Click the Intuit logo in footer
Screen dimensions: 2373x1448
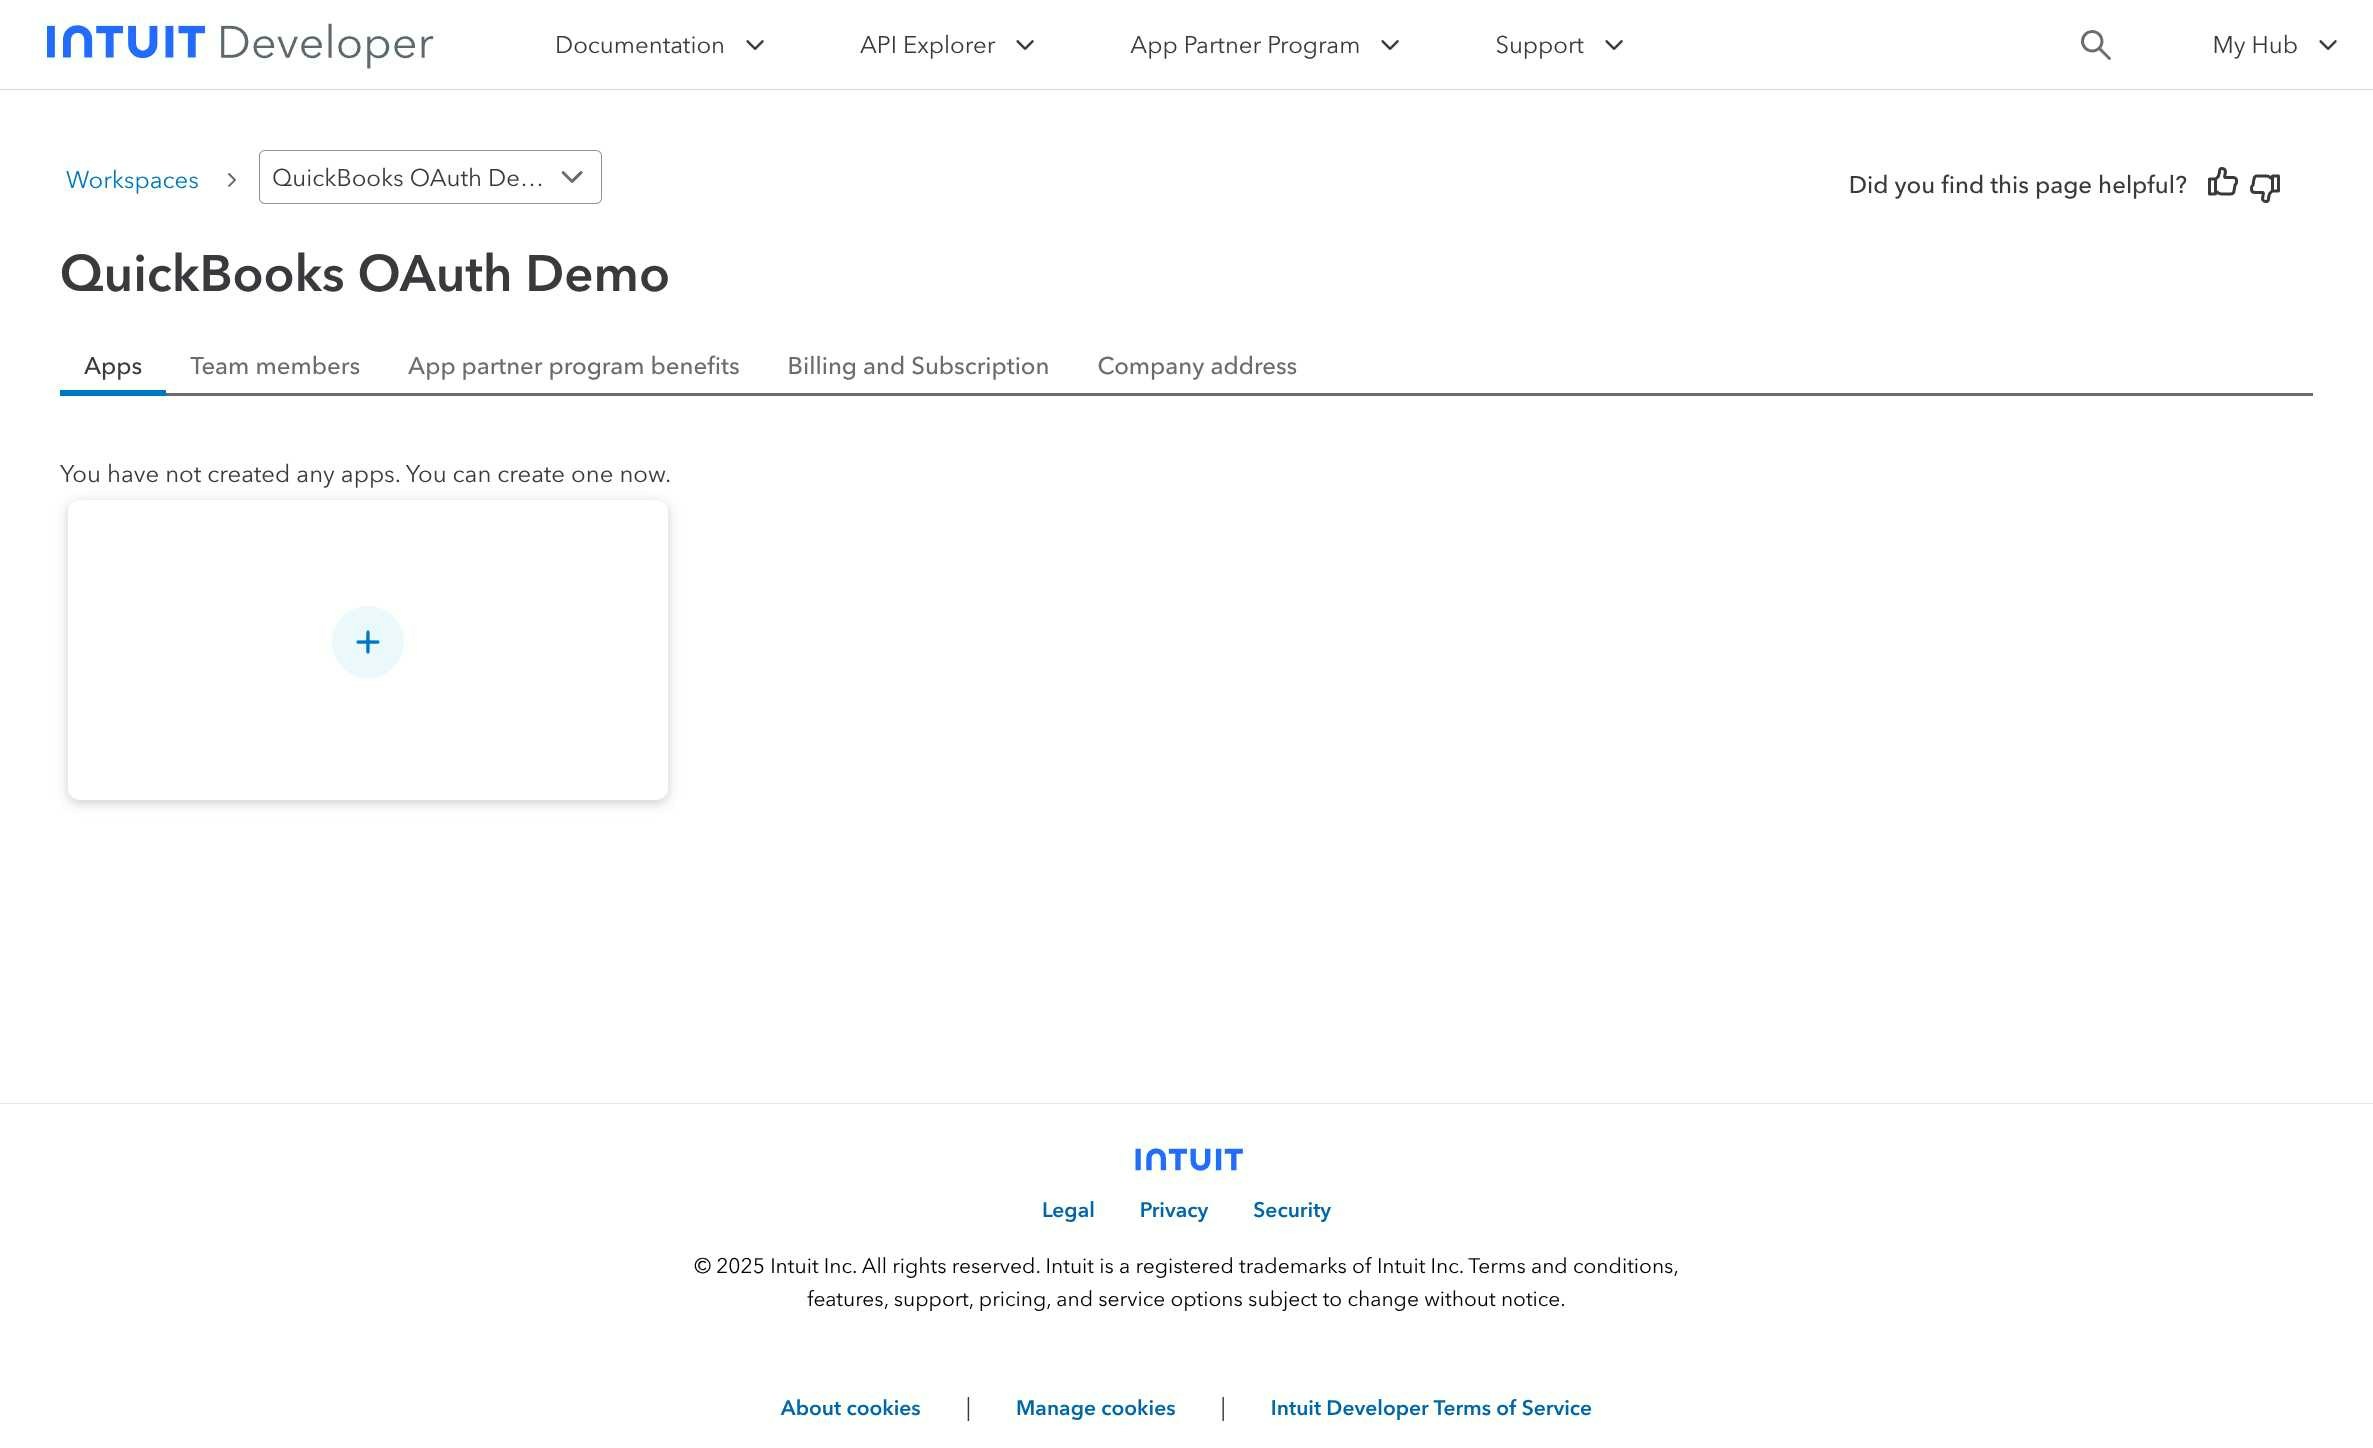point(1188,1159)
